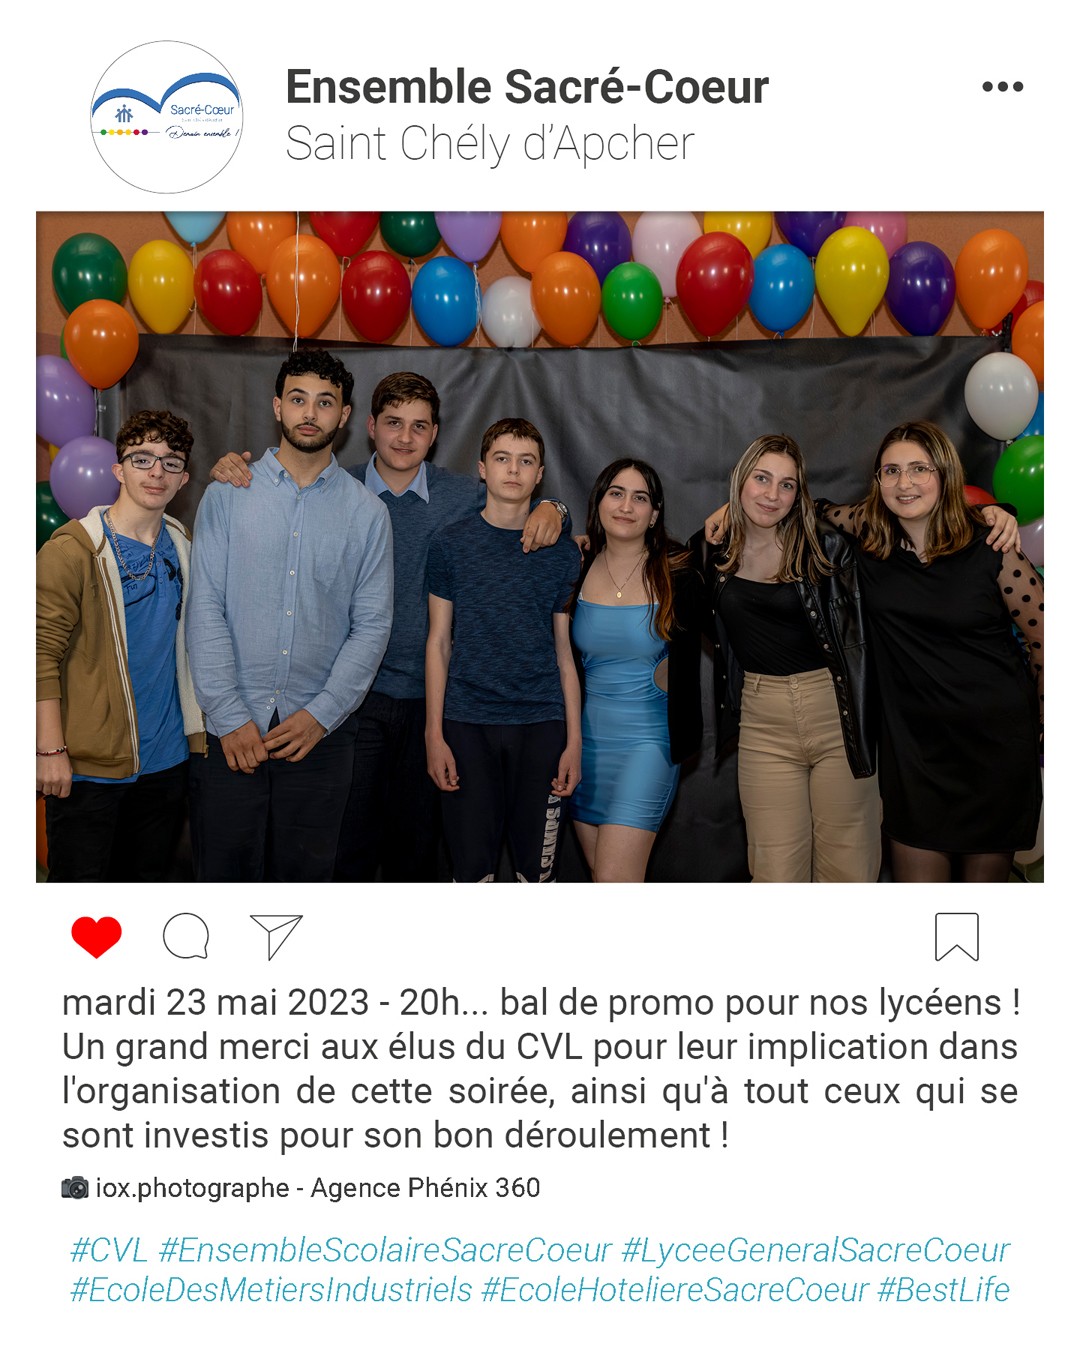Follow the #CVL hashtag
Image resolution: width=1080 pixels, height=1350 pixels.
(109, 1250)
